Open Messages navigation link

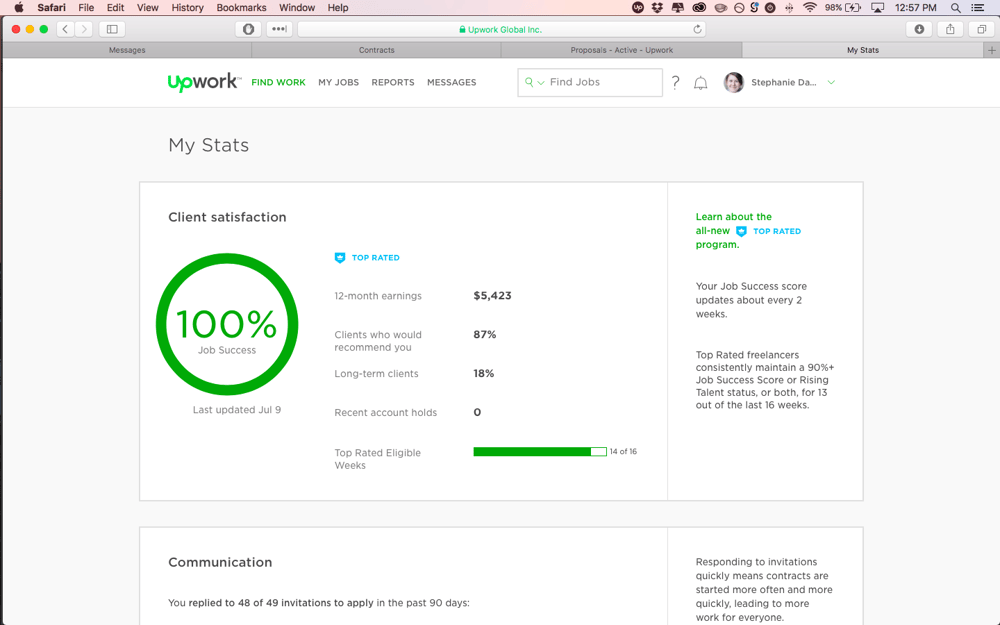[452, 82]
